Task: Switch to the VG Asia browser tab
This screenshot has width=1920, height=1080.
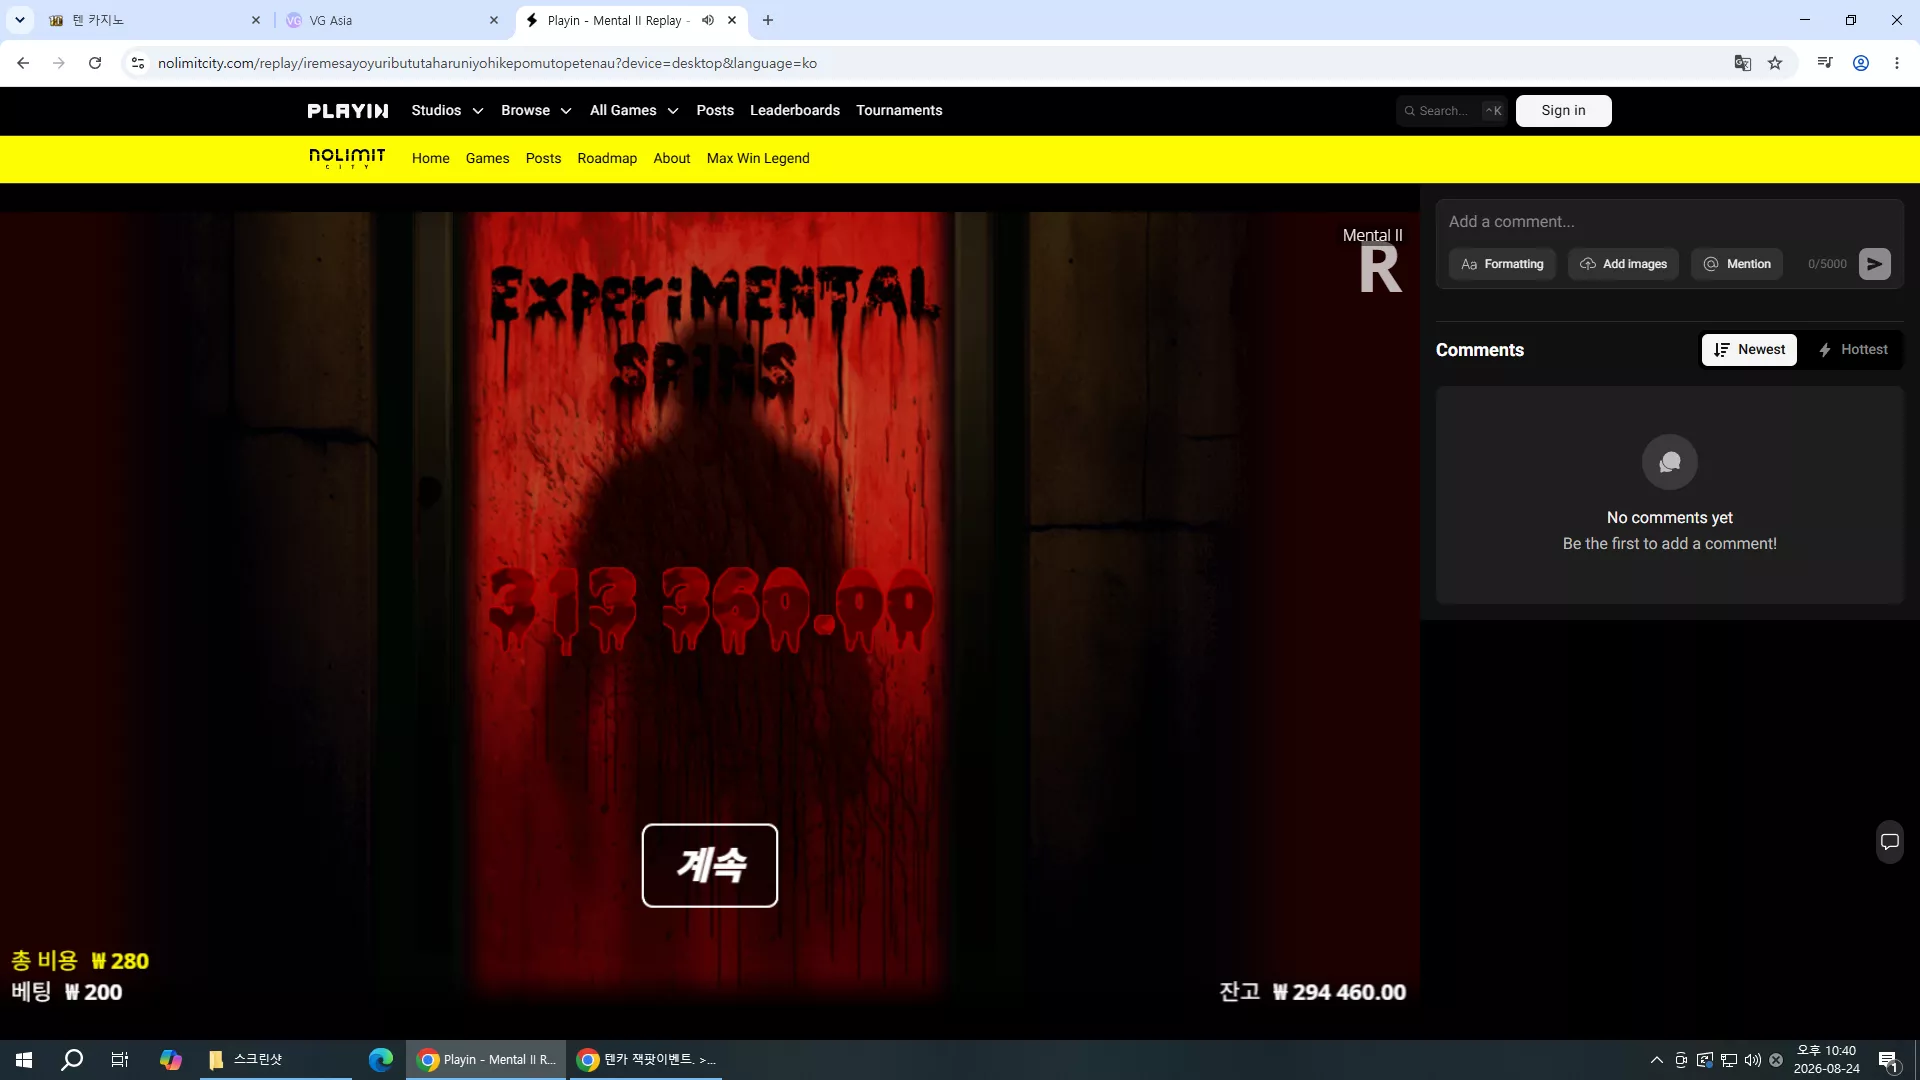Action: (390, 20)
